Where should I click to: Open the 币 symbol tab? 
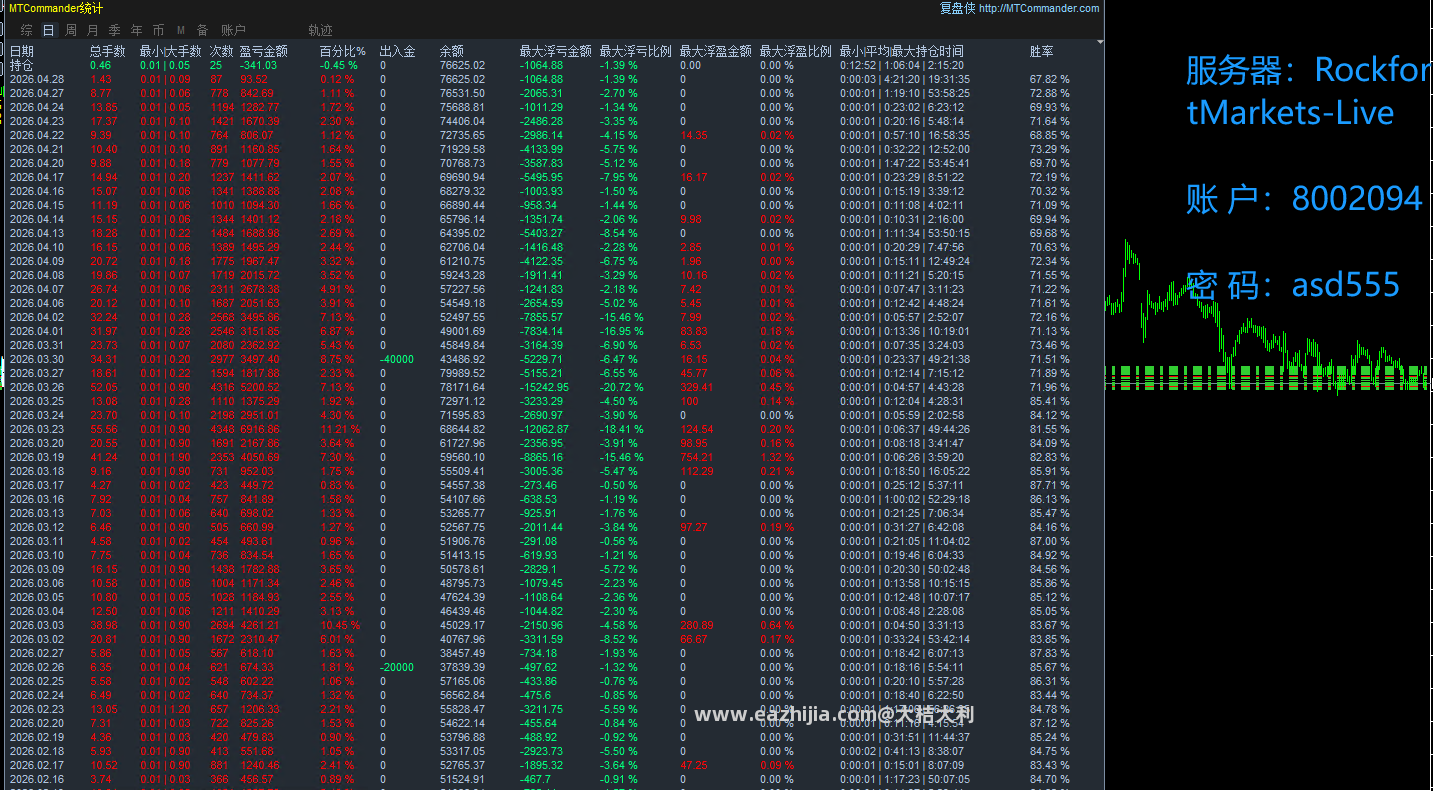click(159, 31)
